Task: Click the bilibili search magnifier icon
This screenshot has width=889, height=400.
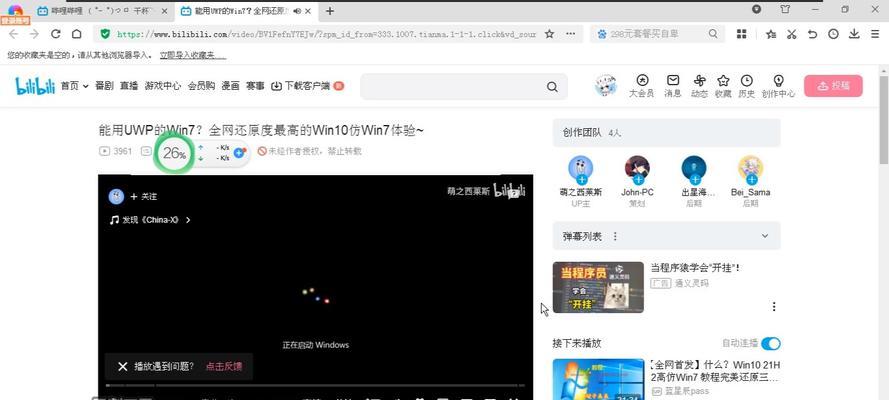Action: (x=552, y=87)
